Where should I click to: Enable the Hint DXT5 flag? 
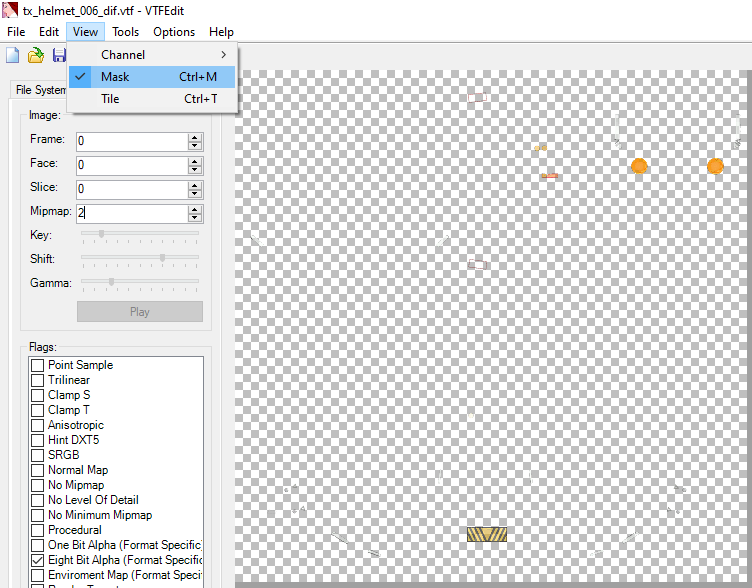click(x=37, y=440)
